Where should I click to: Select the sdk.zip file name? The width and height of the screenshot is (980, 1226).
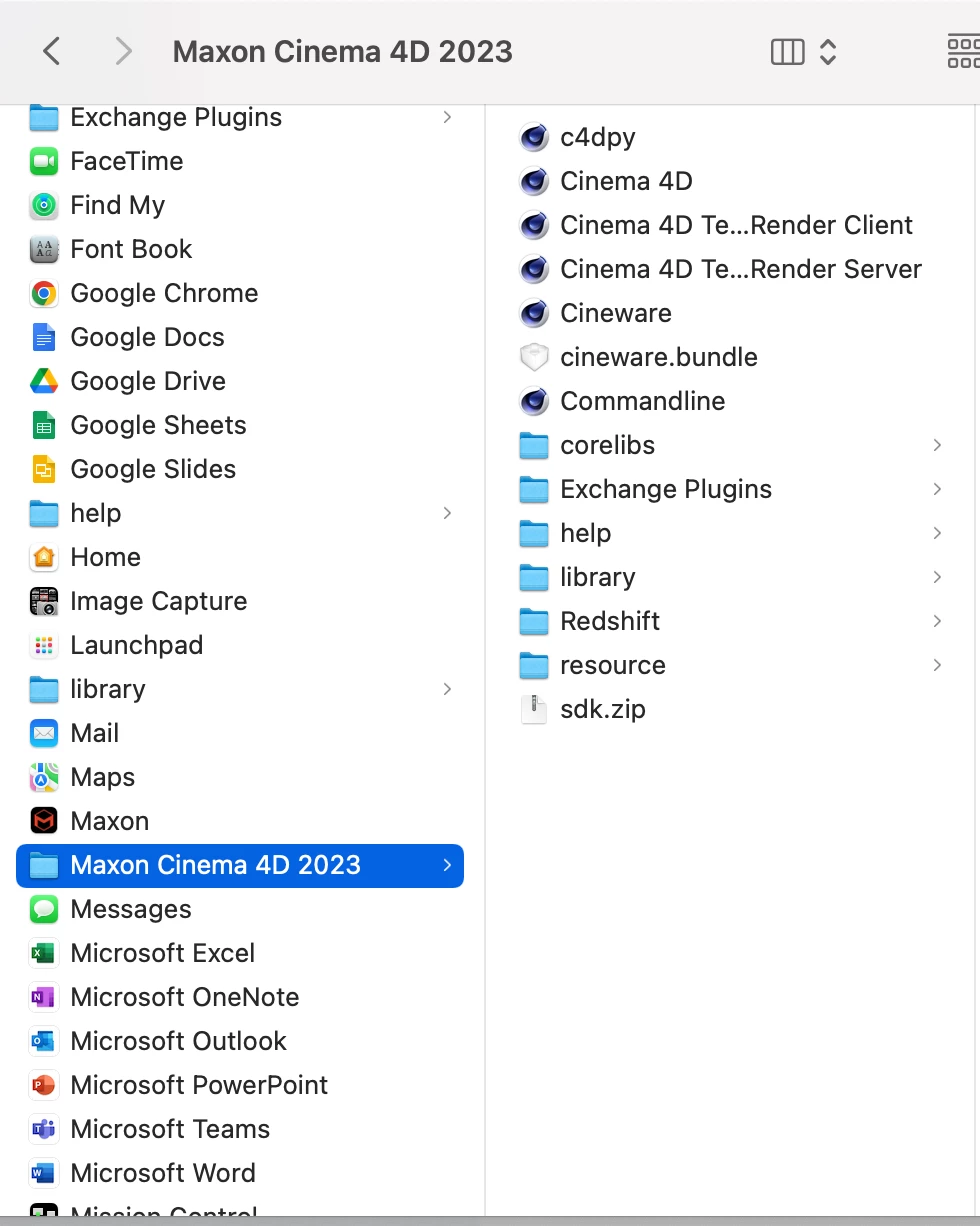click(x=603, y=709)
